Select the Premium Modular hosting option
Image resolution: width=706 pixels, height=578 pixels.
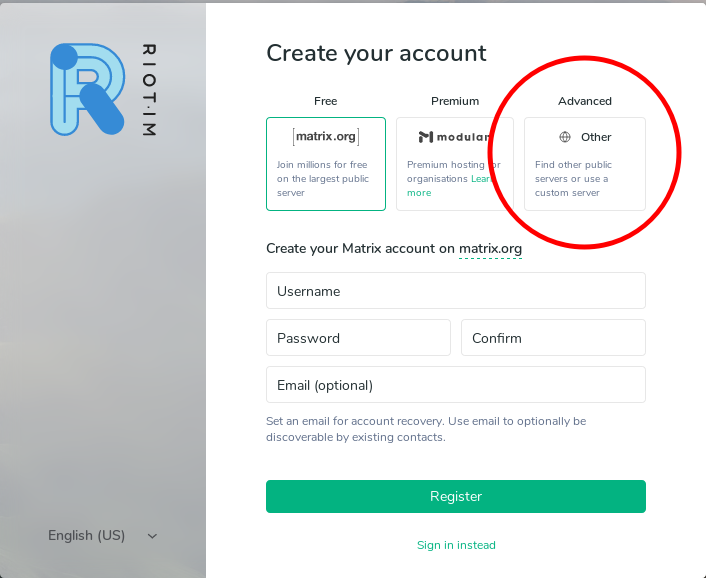coord(455,164)
